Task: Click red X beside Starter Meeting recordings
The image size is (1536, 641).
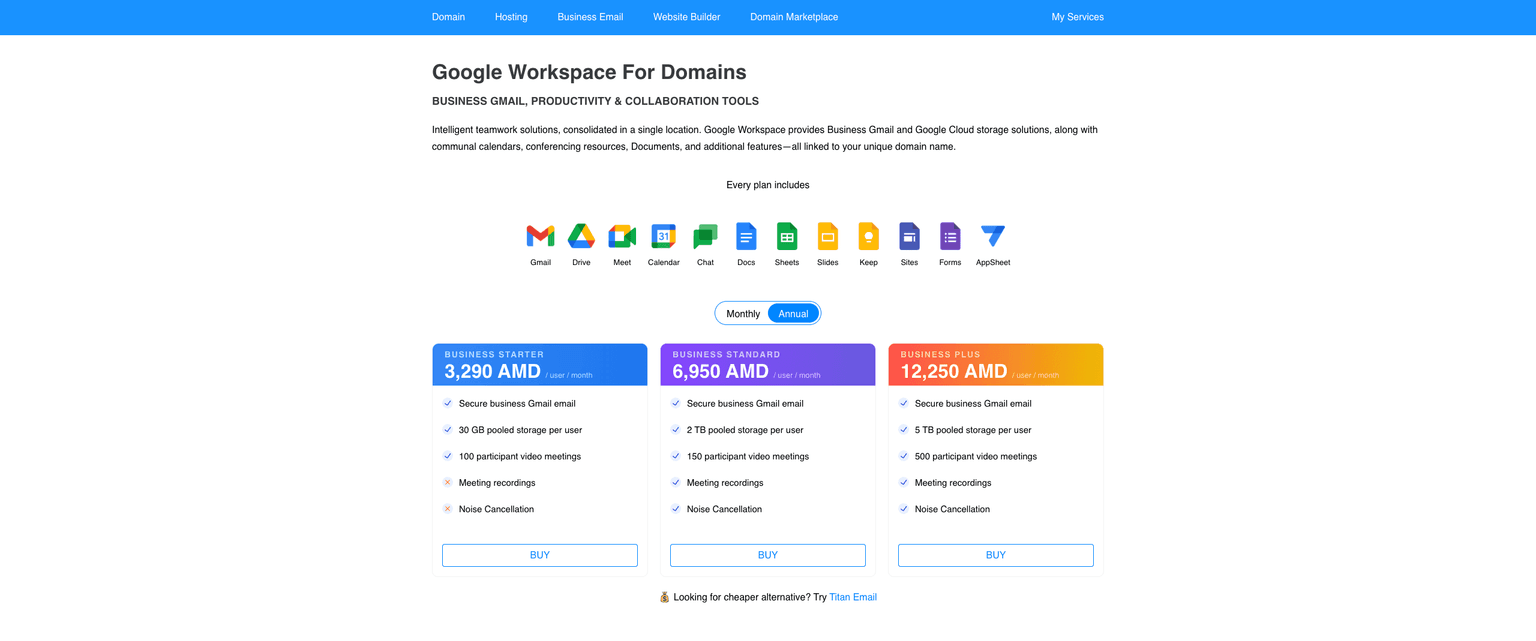Action: 447,482
